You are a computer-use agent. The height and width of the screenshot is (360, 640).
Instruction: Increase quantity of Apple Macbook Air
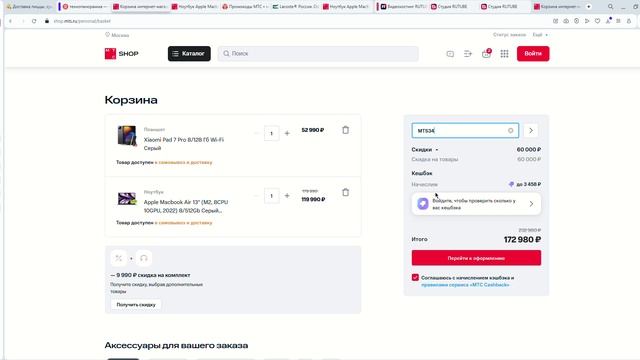[287, 196]
